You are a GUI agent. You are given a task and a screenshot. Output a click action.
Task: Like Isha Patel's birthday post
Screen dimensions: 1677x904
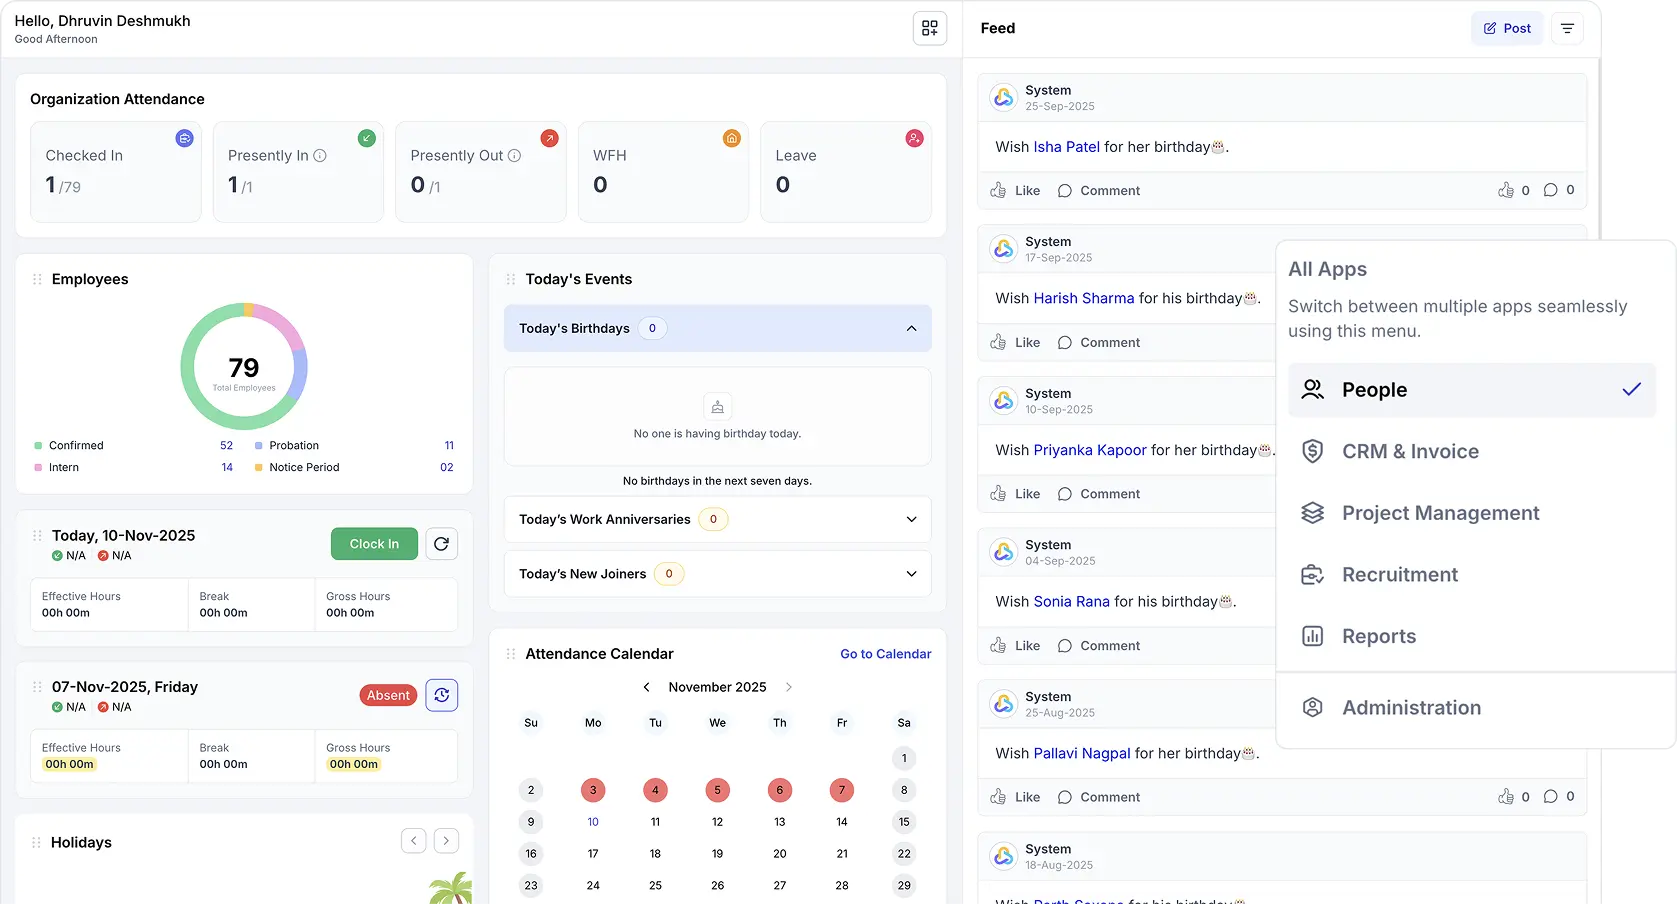1014,190
